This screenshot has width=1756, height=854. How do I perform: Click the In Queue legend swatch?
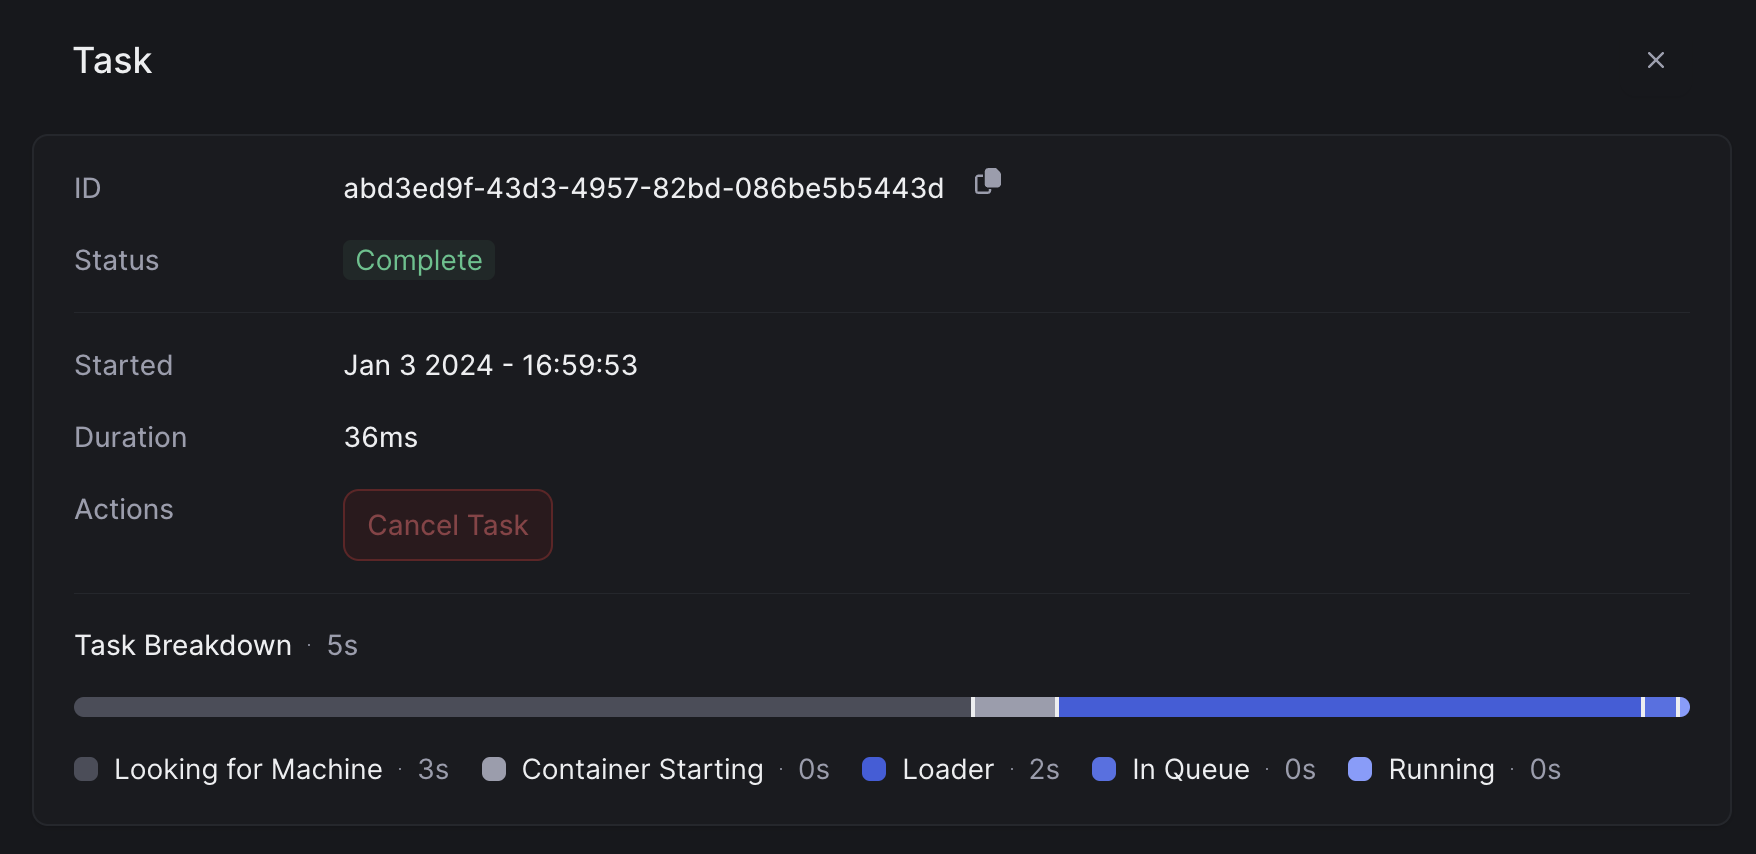(1104, 769)
